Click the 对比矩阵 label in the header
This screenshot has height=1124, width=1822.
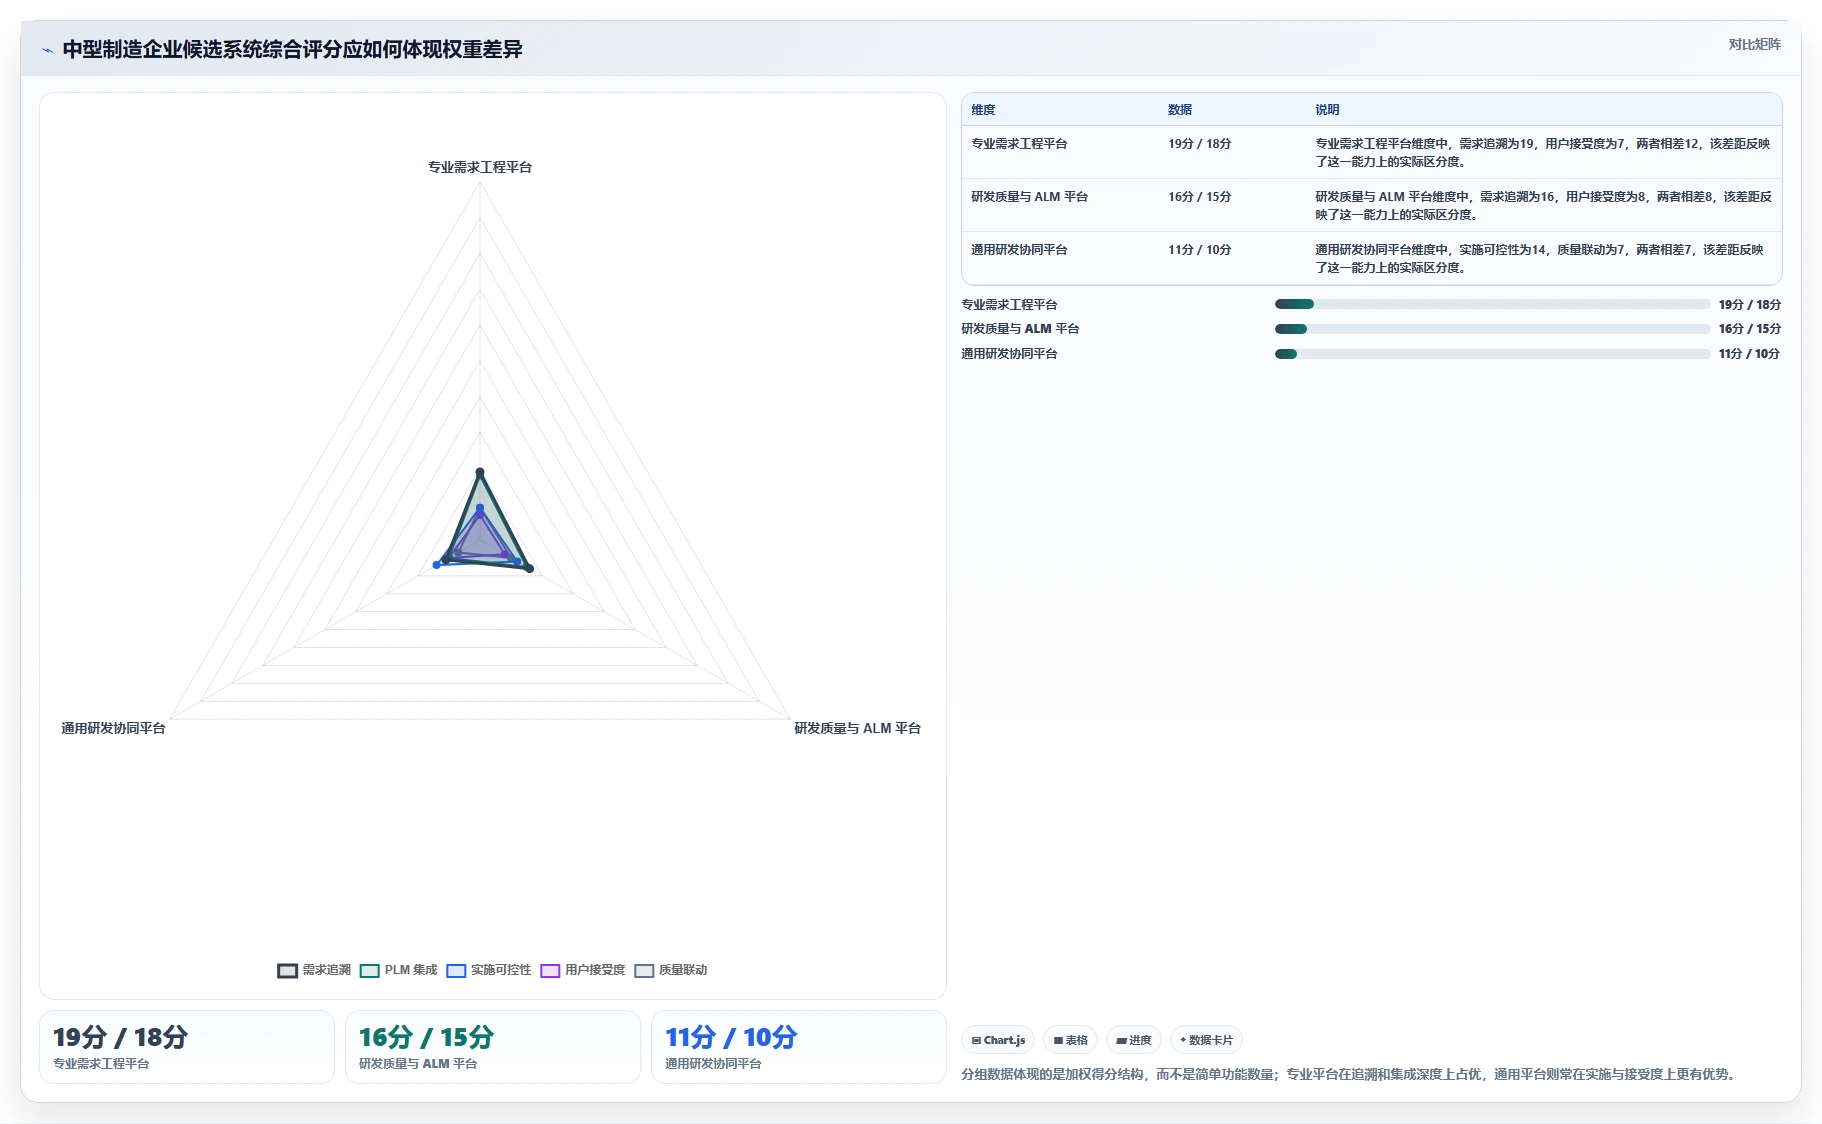click(x=1754, y=44)
